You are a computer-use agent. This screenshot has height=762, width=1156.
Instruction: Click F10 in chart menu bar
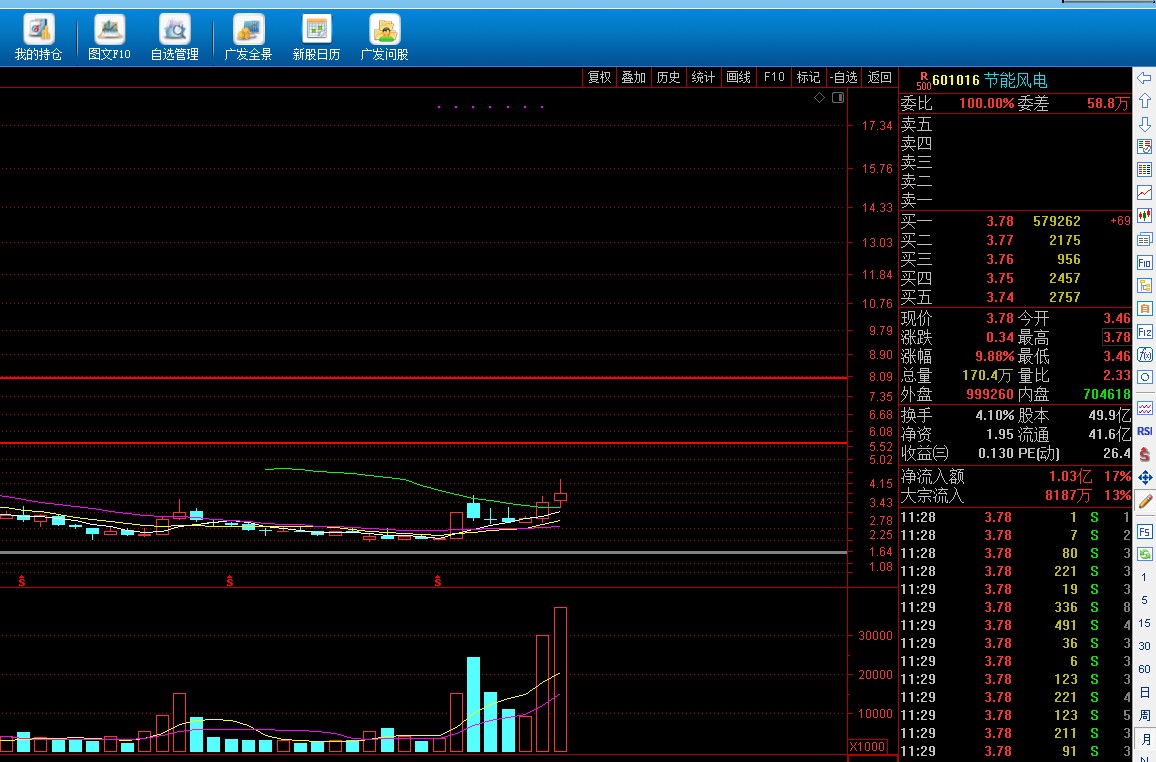click(773, 77)
